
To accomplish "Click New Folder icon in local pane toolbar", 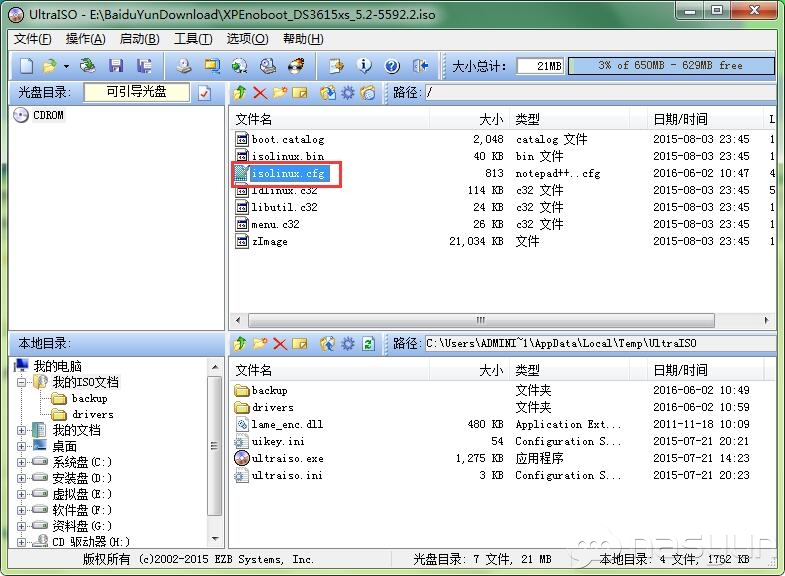I will 260,343.
